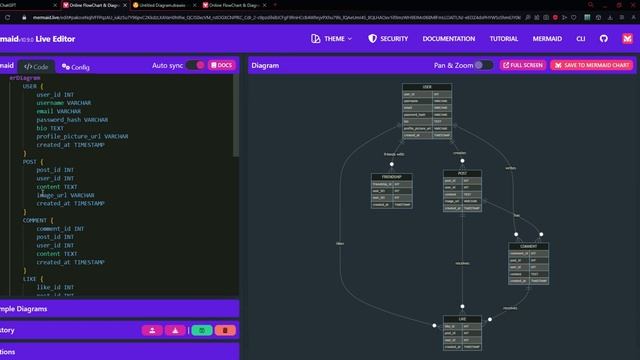Click the 'image_url VARCHAR' code line
This screenshot has width=640, height=360.
click(x=65, y=195)
